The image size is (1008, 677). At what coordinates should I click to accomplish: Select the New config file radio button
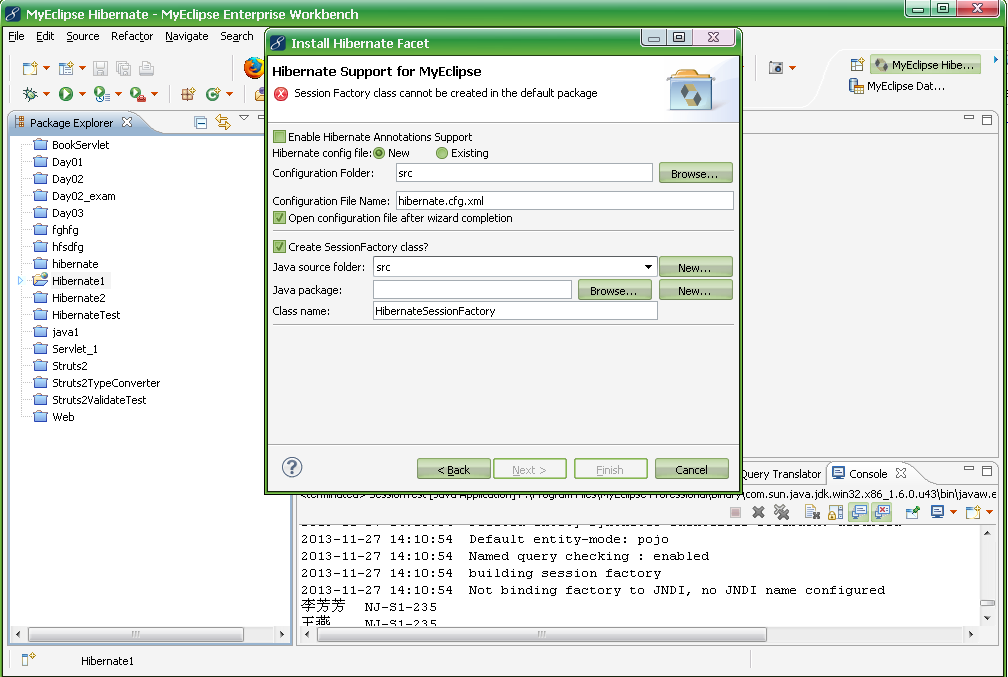[379, 153]
